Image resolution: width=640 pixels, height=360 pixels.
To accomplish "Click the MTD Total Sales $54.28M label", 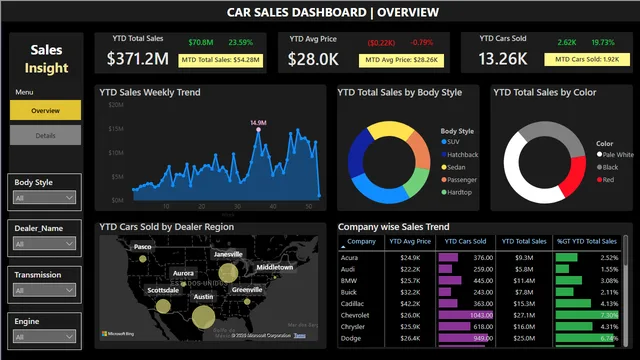I will (220, 60).
